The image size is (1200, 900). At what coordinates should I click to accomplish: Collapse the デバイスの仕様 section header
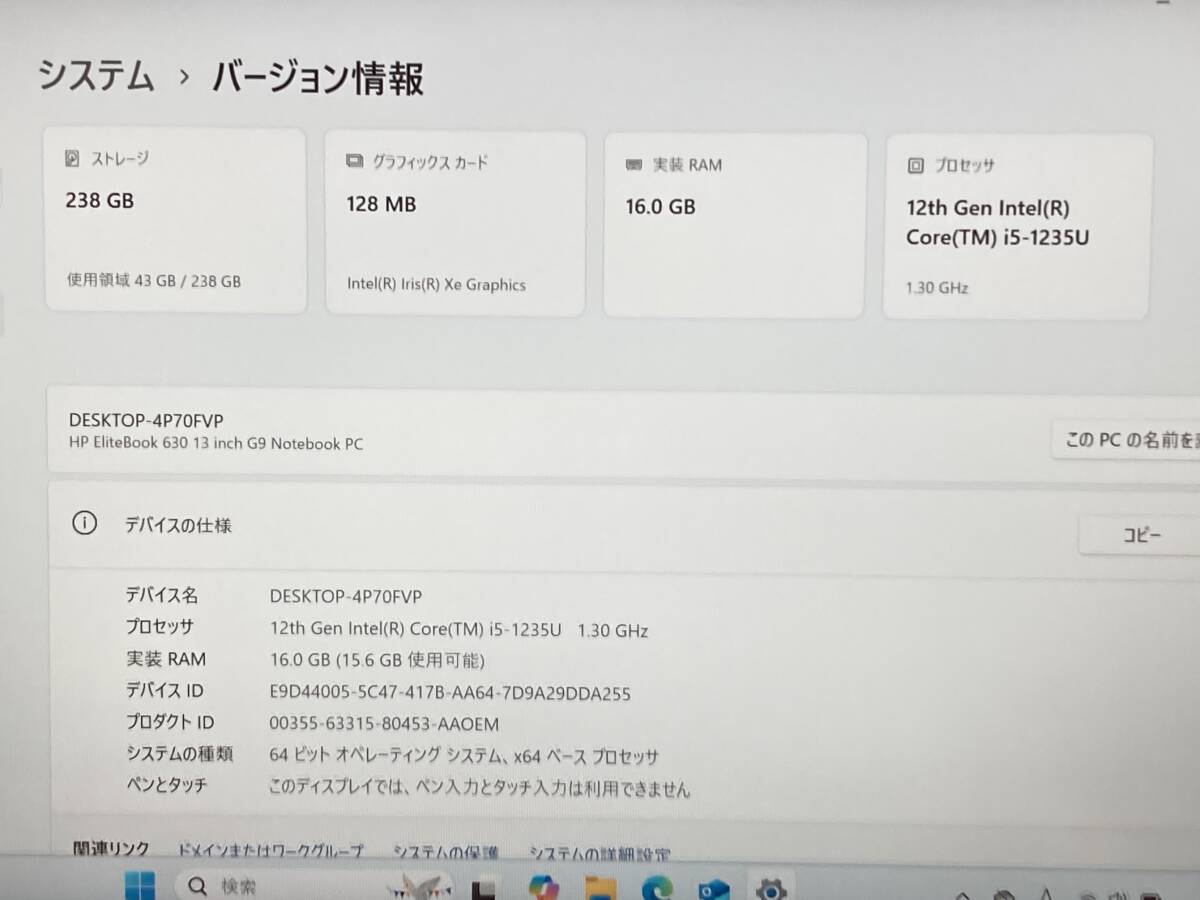tap(624, 526)
